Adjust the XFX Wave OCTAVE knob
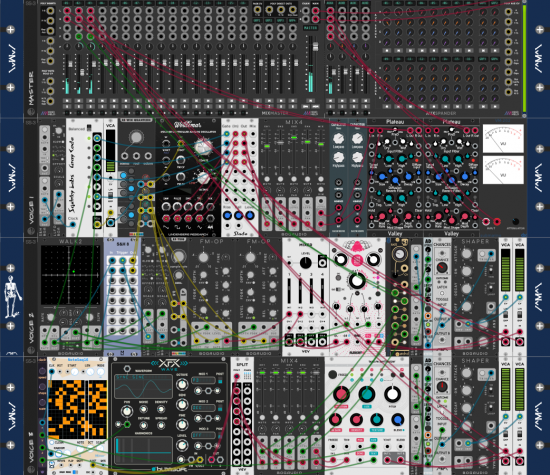550x475 pixels. (x=181, y=385)
